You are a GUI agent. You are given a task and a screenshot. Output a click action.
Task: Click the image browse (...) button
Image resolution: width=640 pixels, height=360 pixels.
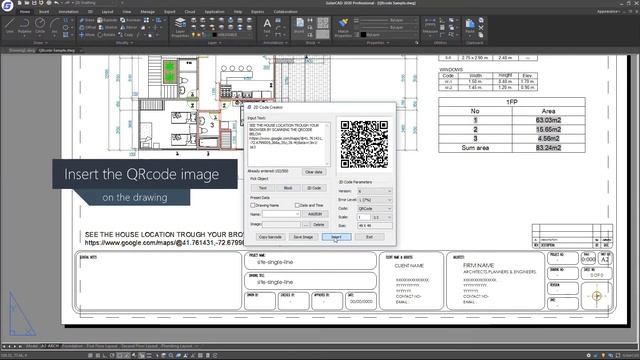[x=306, y=224]
